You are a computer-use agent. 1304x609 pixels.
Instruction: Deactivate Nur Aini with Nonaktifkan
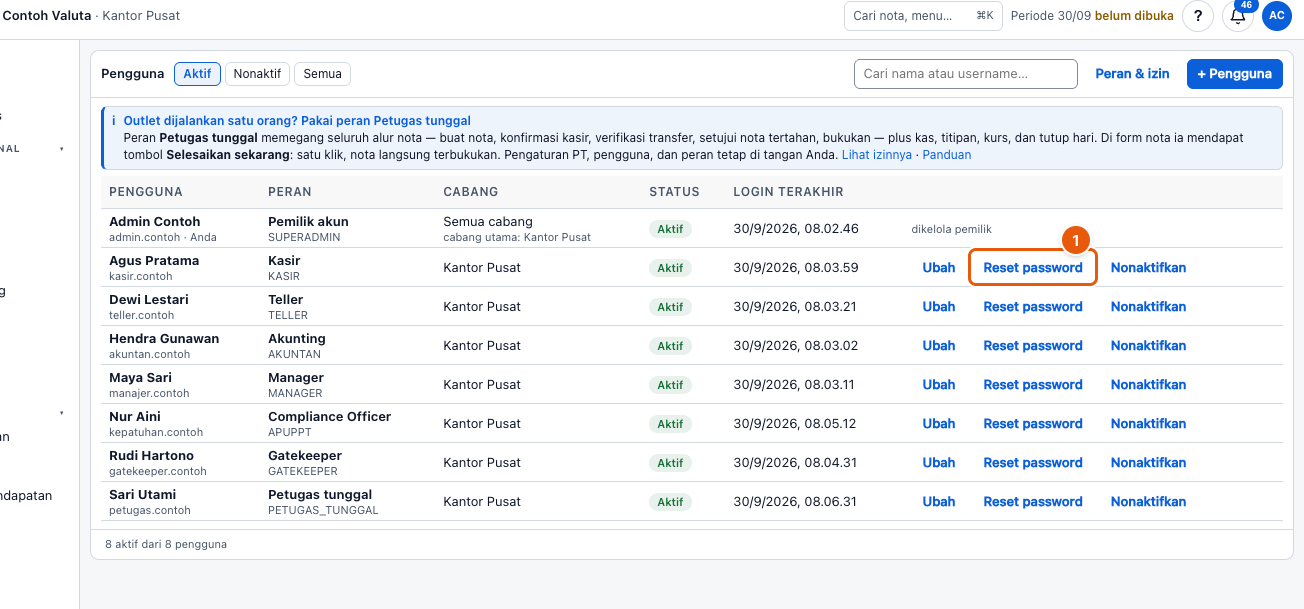tap(1148, 424)
